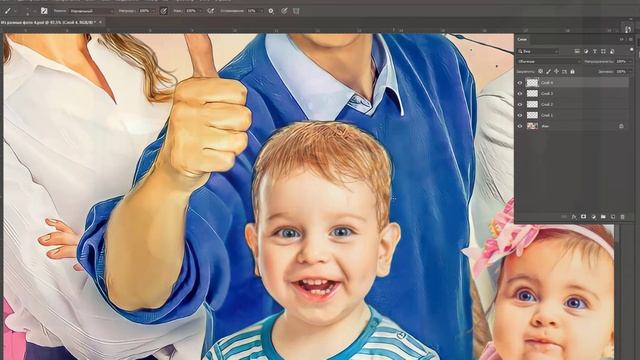The image size is (640, 360).
Task: Select the top highlighted layer thumbnail
Action: pos(532,82)
